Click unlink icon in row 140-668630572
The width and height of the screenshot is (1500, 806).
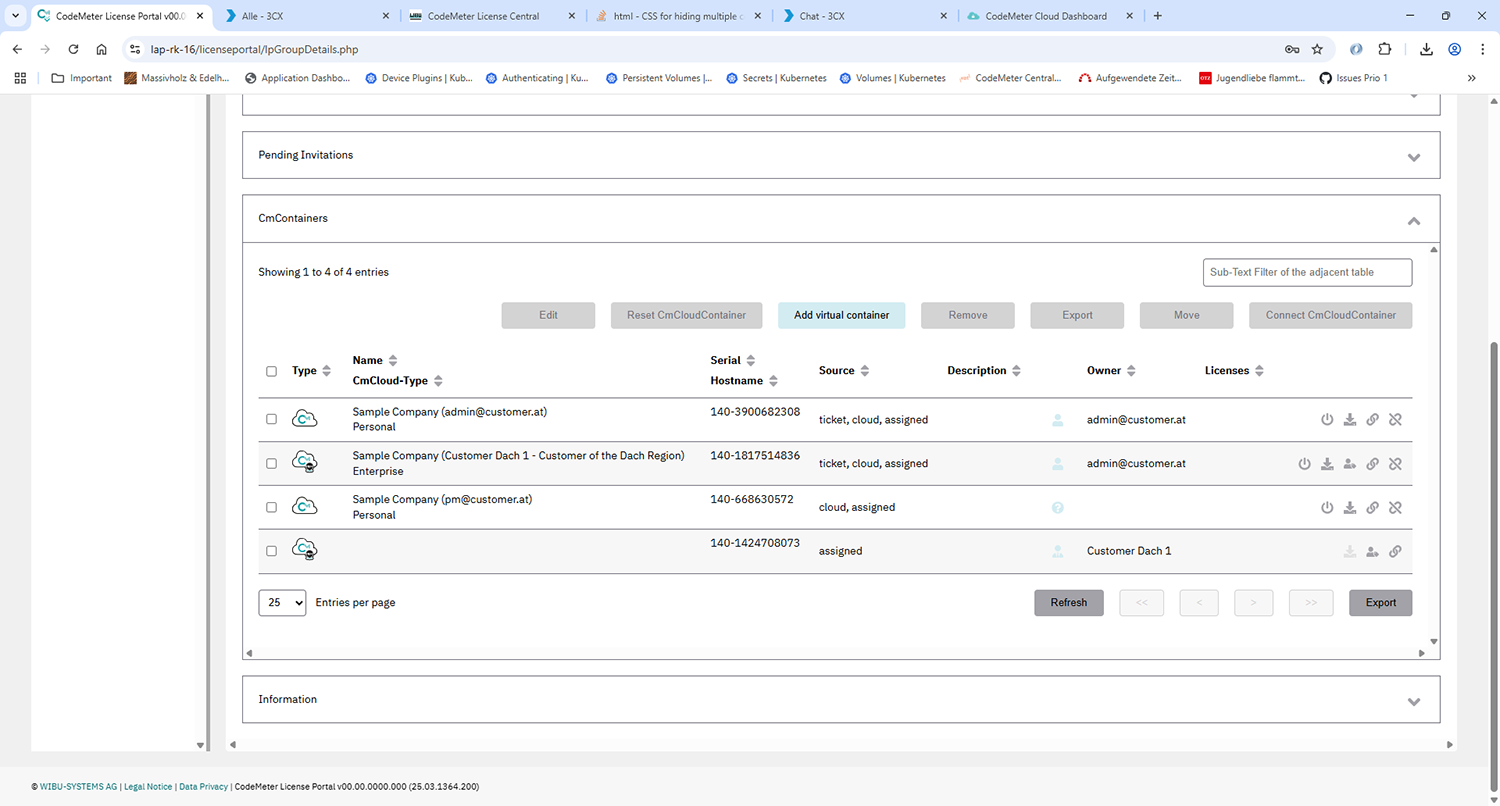pos(1395,508)
